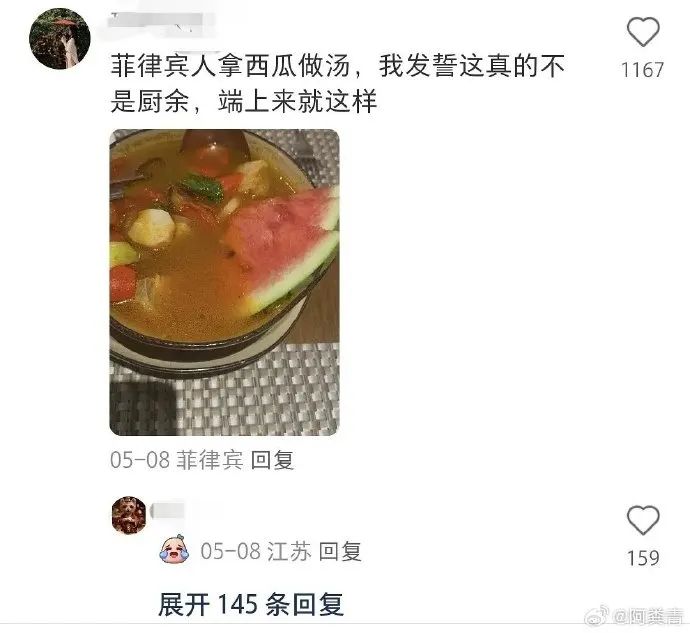
Task: Open the Jiangsu replier's profile avatar
Action: 129,515
